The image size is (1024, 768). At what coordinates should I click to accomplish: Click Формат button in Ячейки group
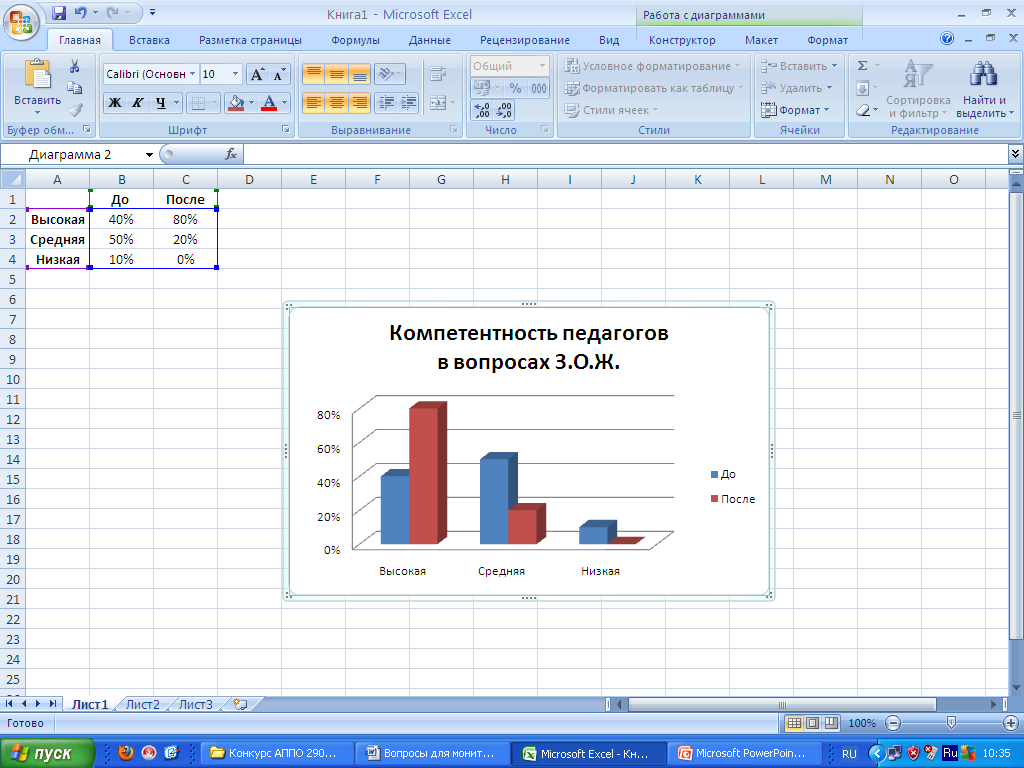[795, 110]
